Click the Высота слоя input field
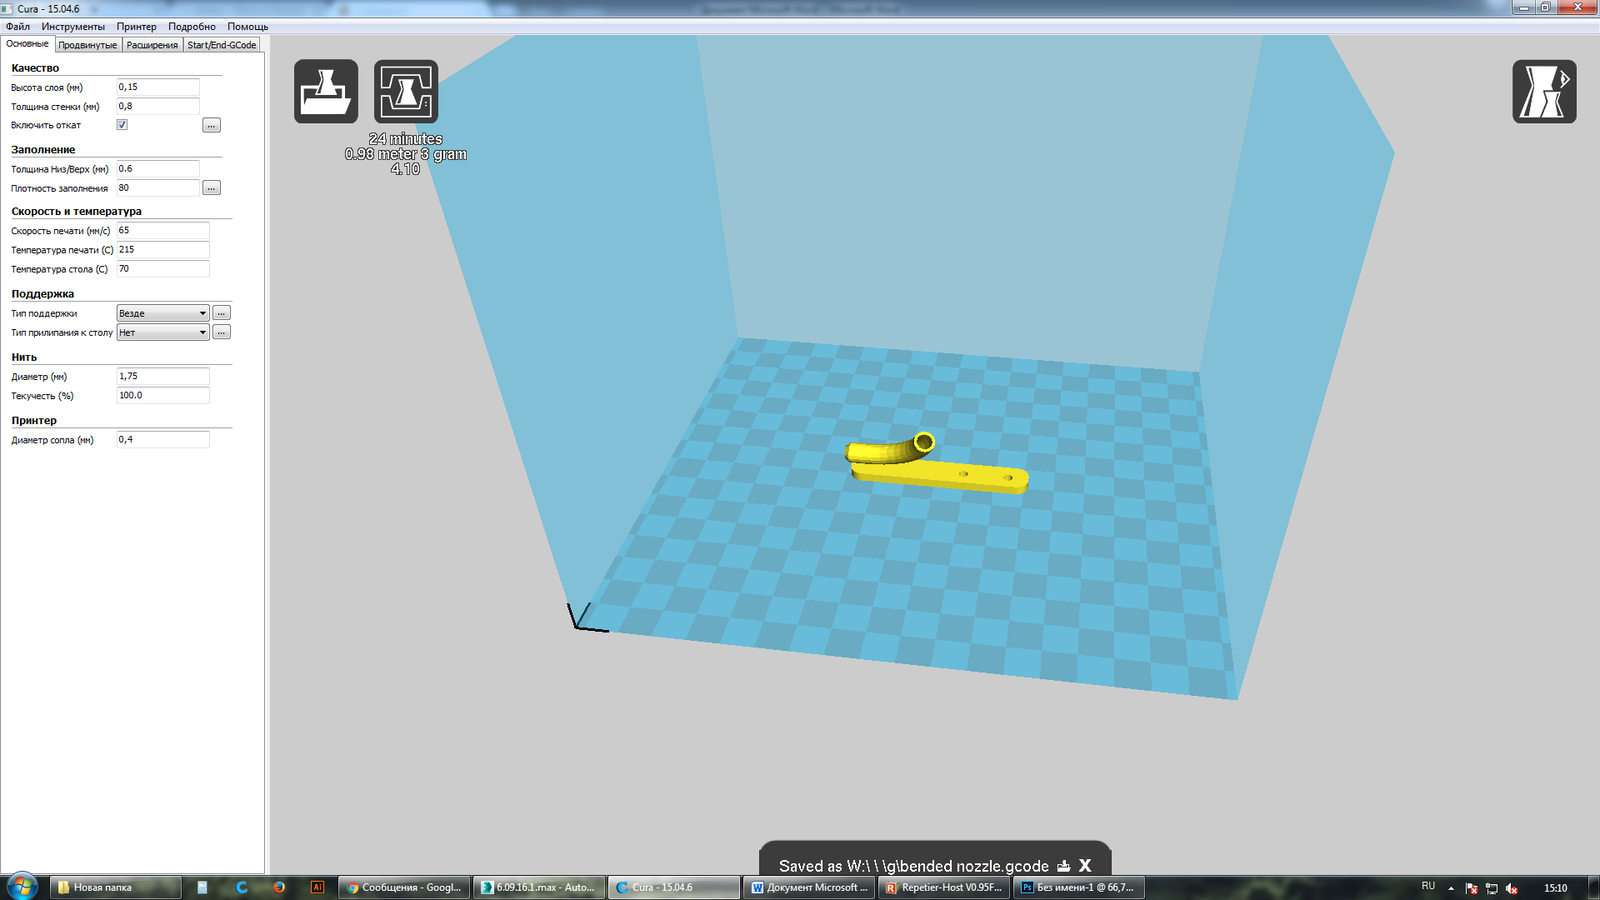 click(158, 87)
